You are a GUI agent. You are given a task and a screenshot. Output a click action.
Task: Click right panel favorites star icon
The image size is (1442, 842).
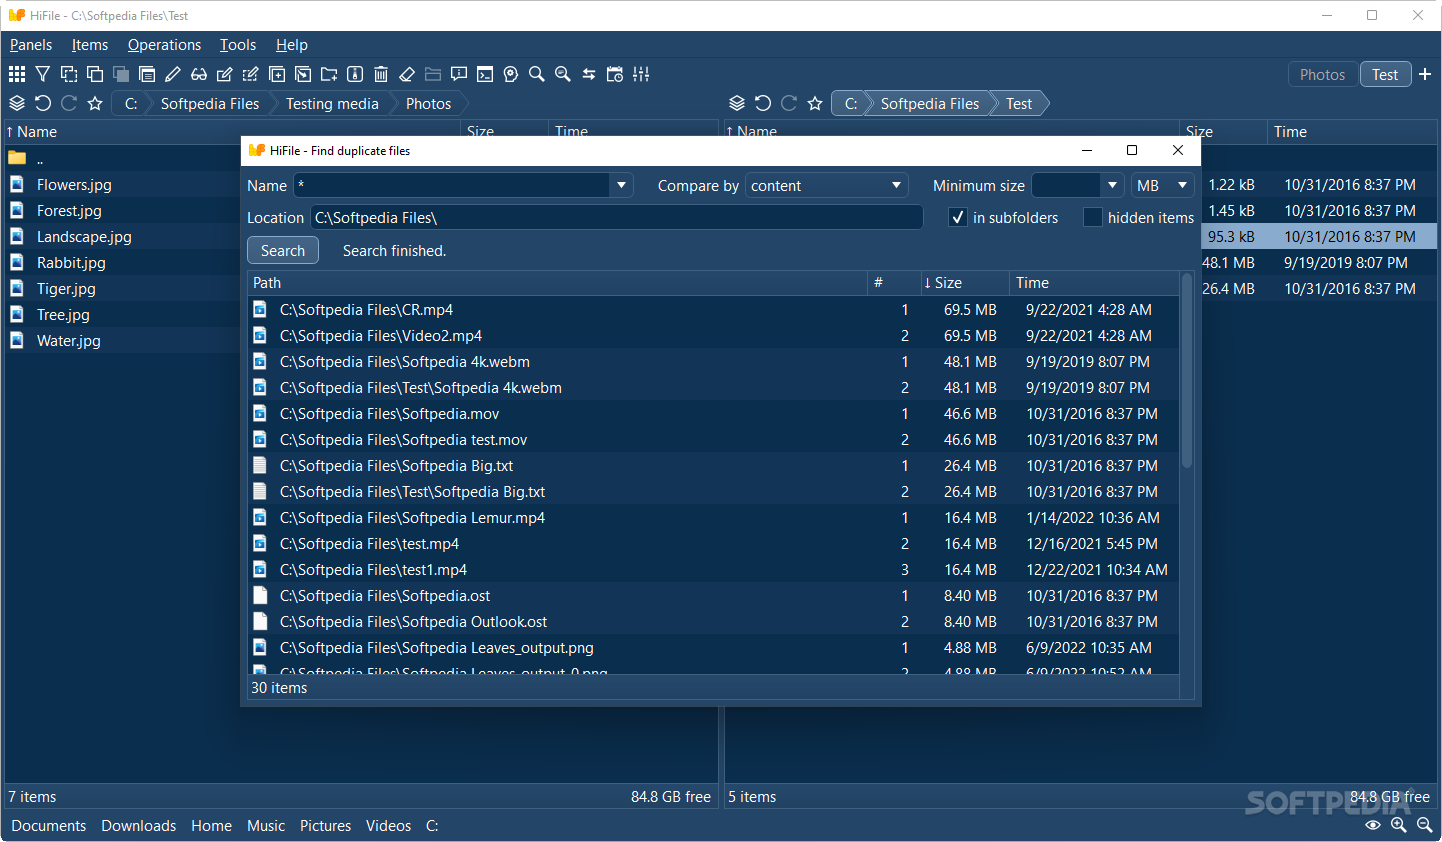pos(815,103)
